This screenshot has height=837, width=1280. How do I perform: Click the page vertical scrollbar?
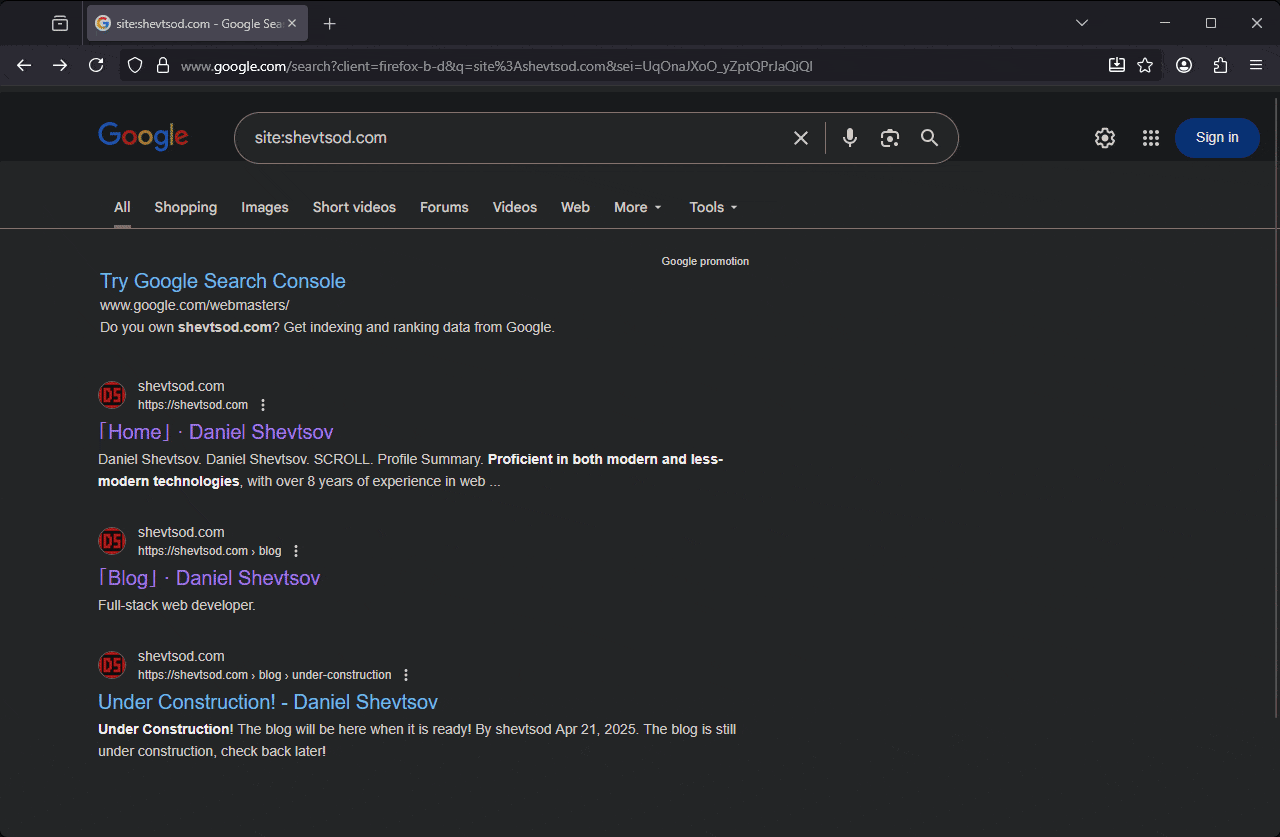1275,407
